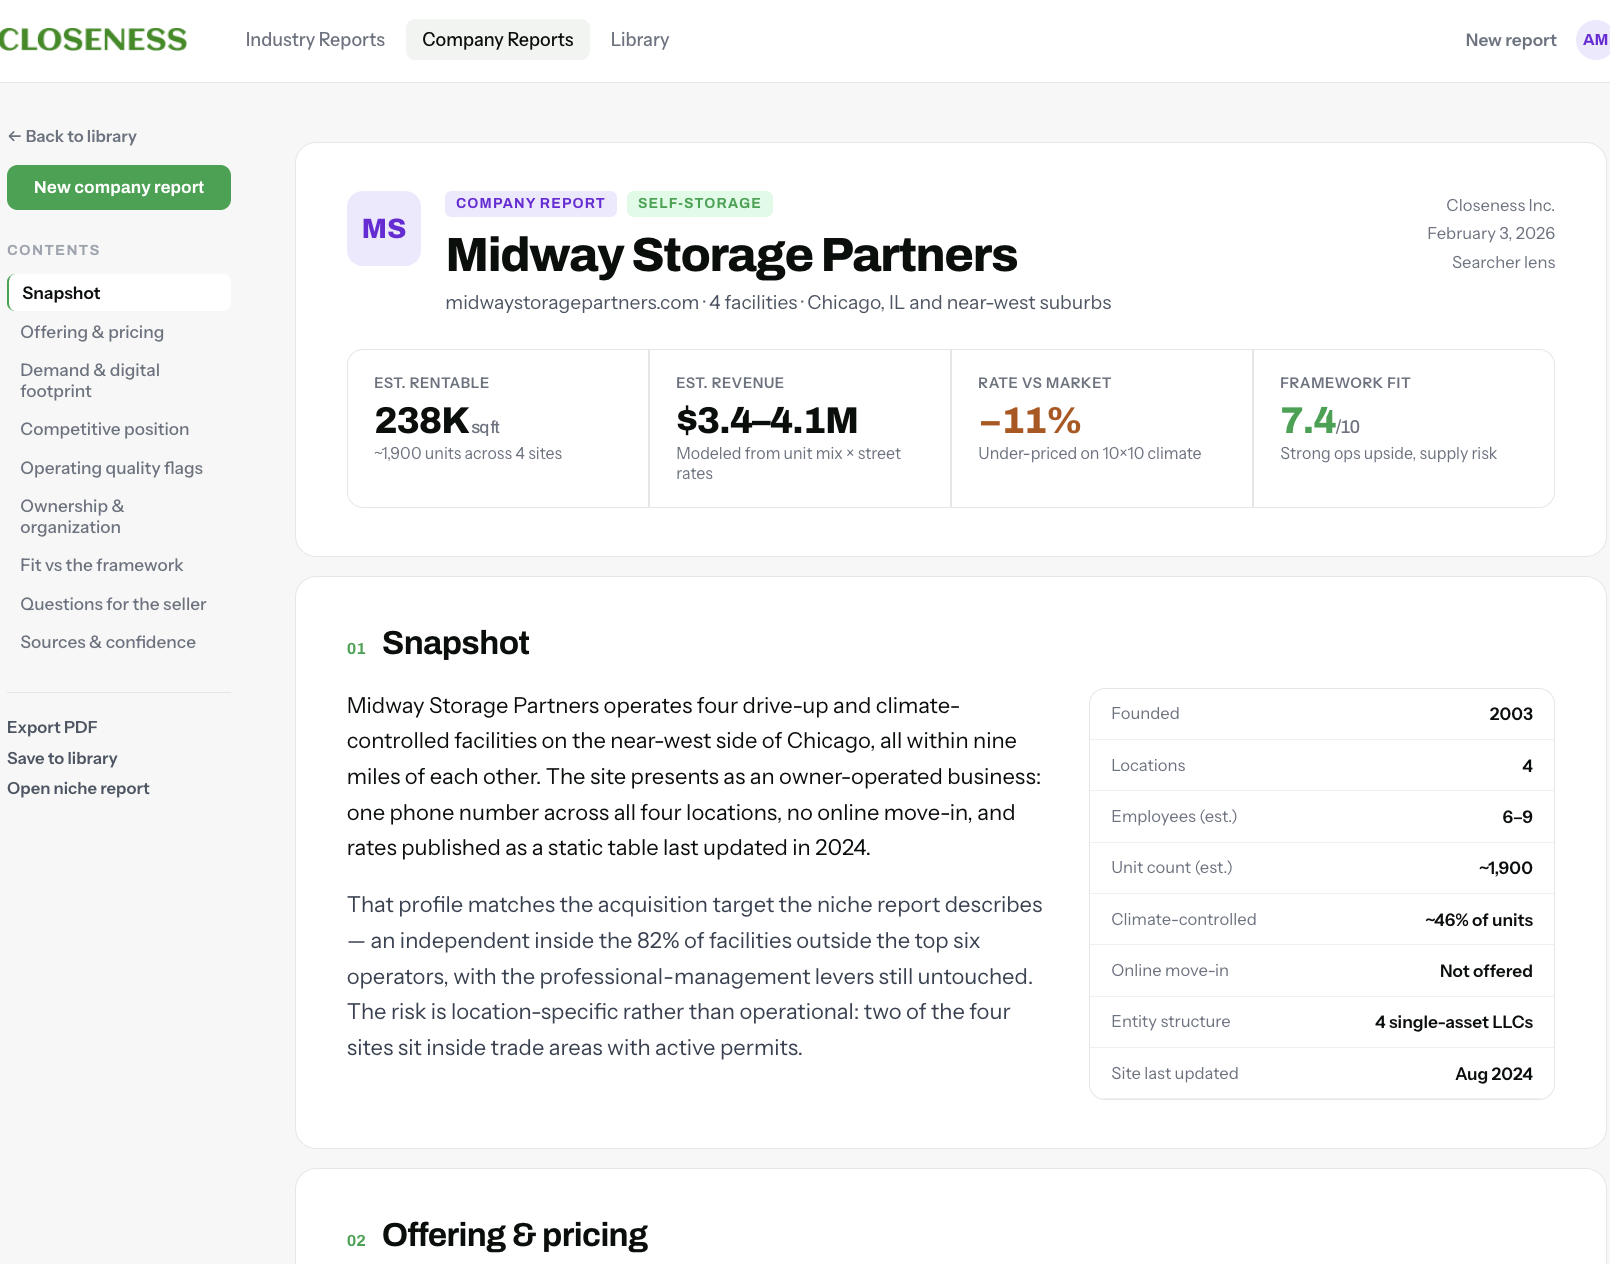Click the SELF-STORAGE tag
The height and width of the screenshot is (1264, 1610).
coord(700,203)
